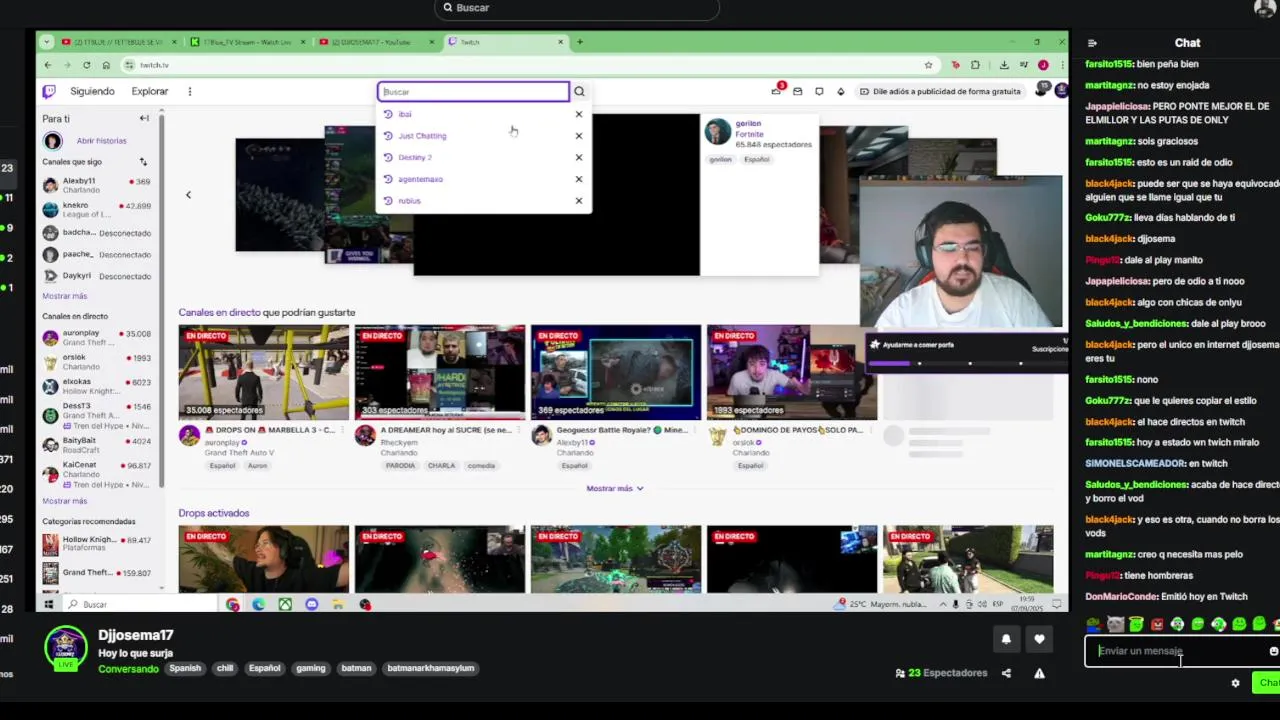Screen dimensions: 1280x720
Task: Open Microsoft Edge from the Windows taskbar
Action: click(x=259, y=604)
